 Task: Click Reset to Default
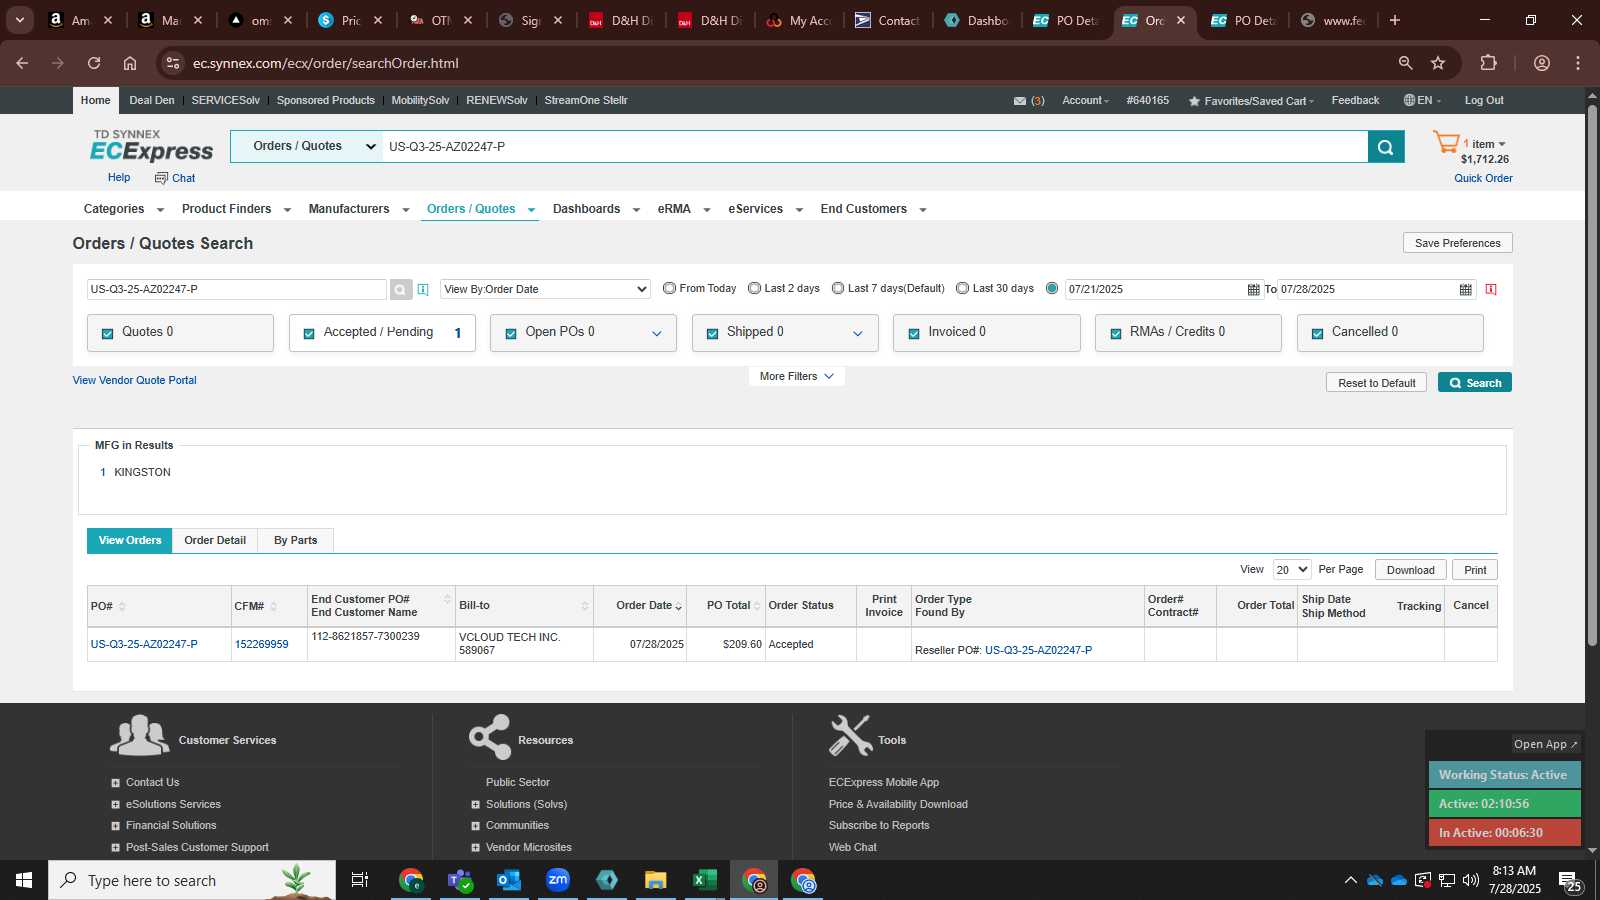point(1377,382)
